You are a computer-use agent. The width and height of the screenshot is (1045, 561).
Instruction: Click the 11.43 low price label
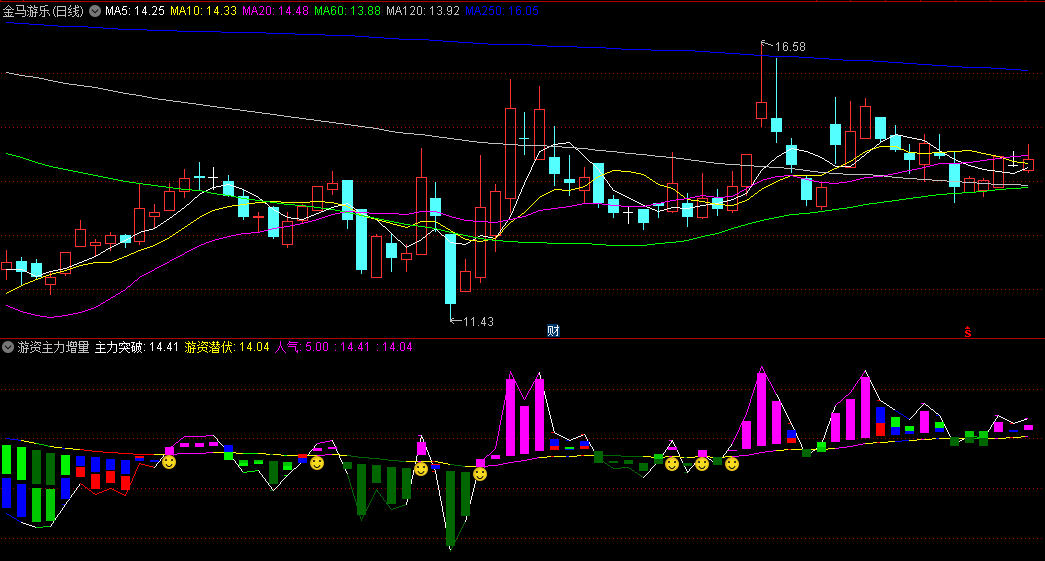pyautogui.click(x=479, y=321)
